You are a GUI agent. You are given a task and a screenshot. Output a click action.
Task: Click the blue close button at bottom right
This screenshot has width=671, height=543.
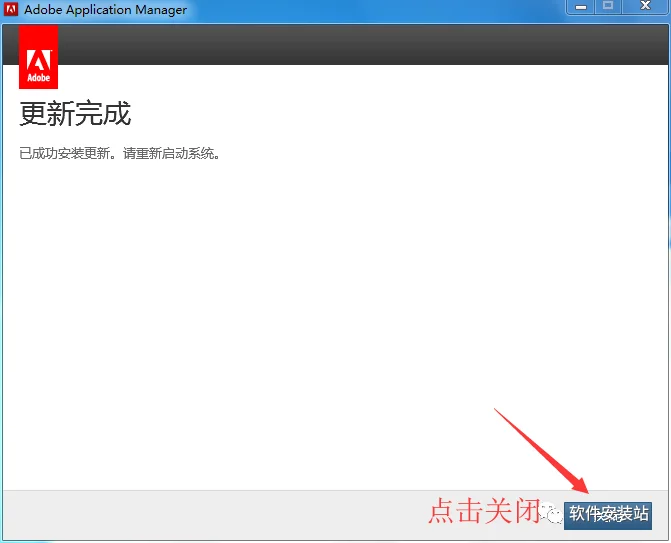tap(608, 515)
